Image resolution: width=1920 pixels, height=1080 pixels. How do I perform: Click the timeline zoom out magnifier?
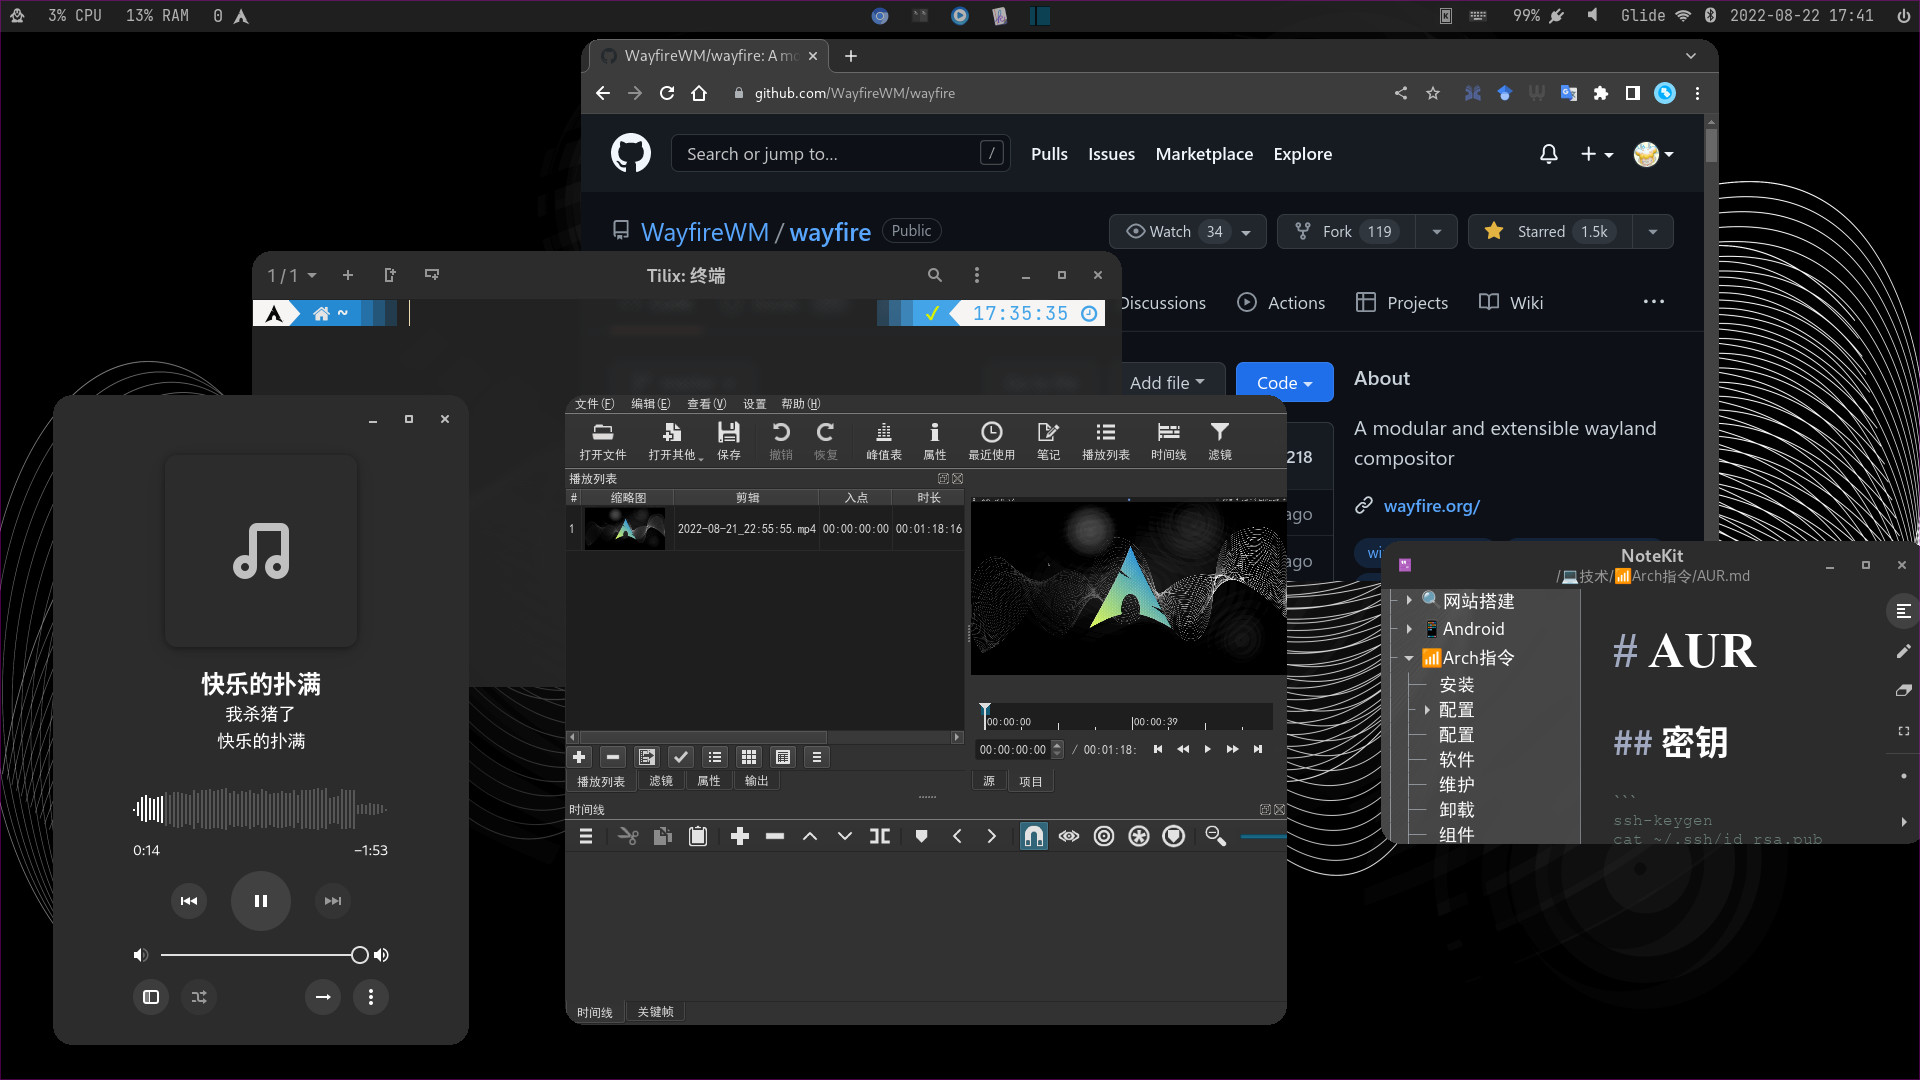click(x=1216, y=836)
